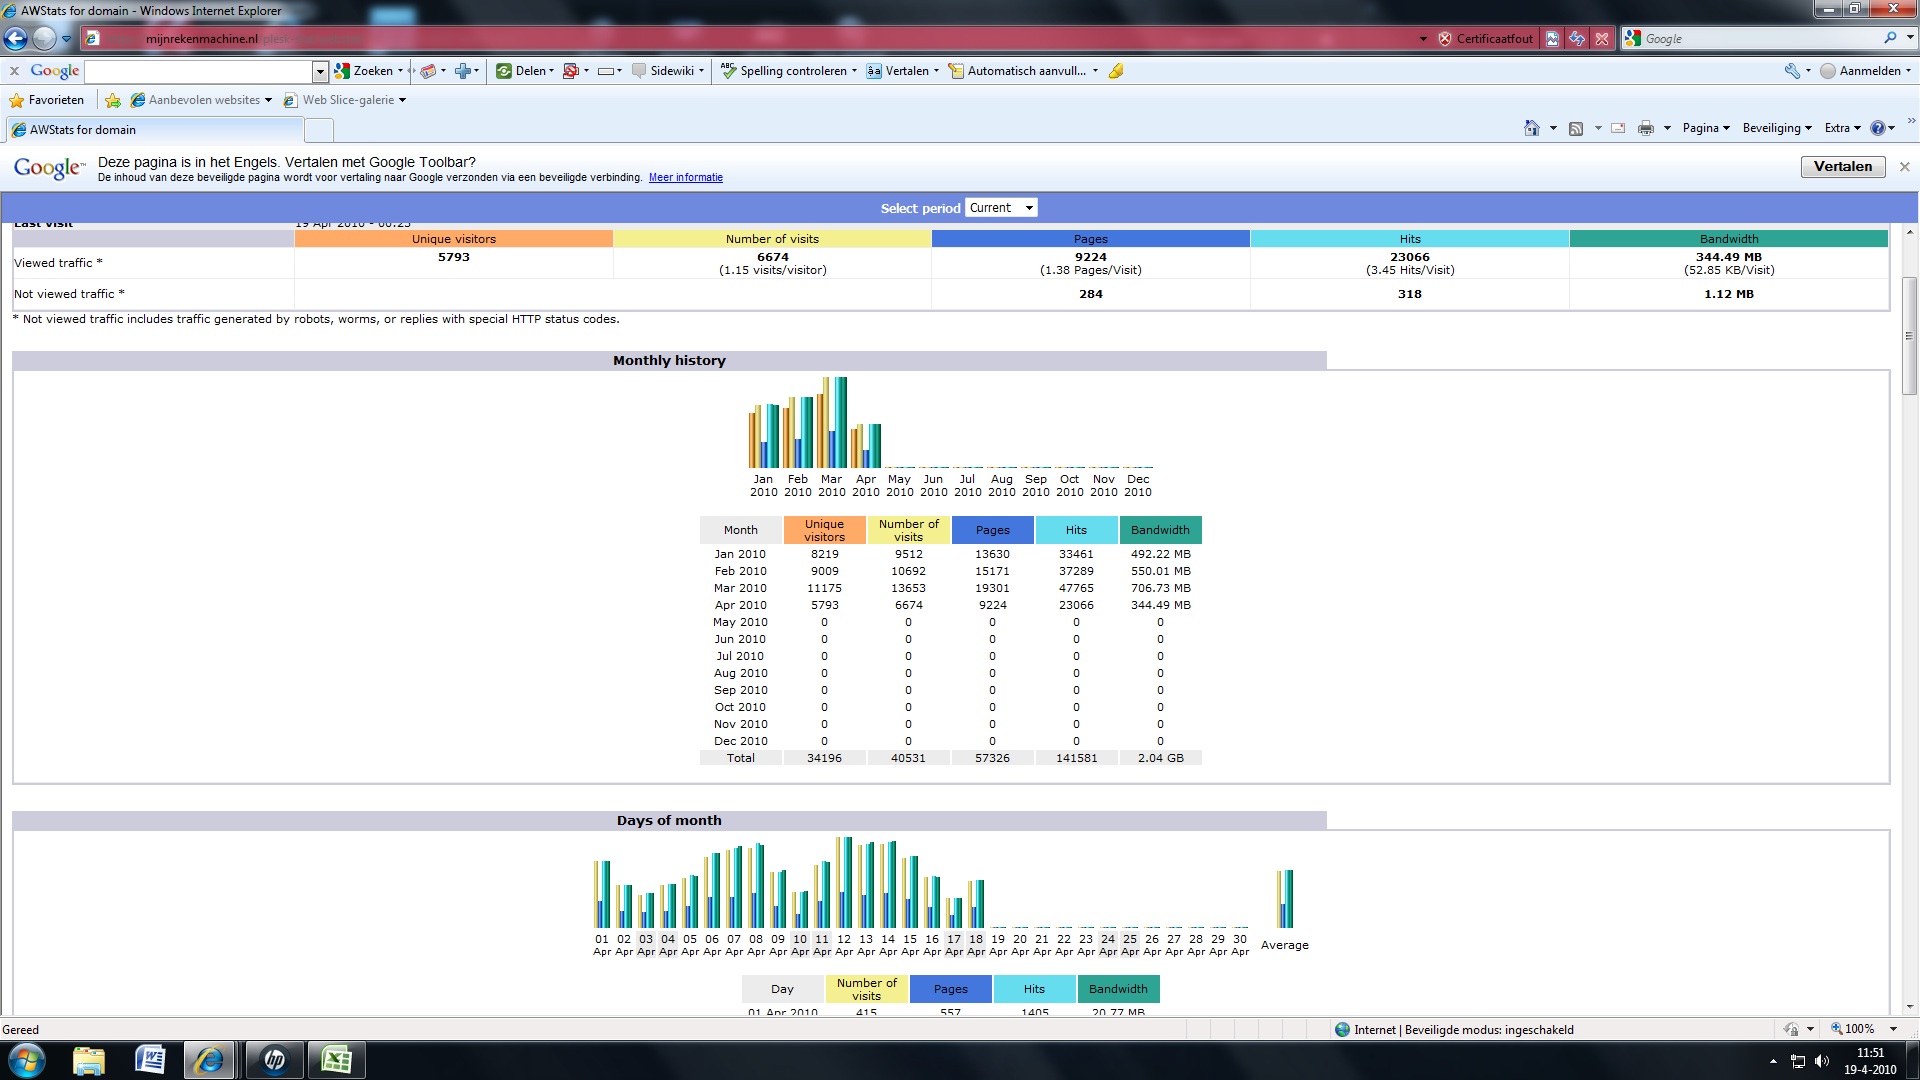Open Favorieten favorites panel
The width and height of the screenshot is (1920, 1080).
(x=47, y=100)
